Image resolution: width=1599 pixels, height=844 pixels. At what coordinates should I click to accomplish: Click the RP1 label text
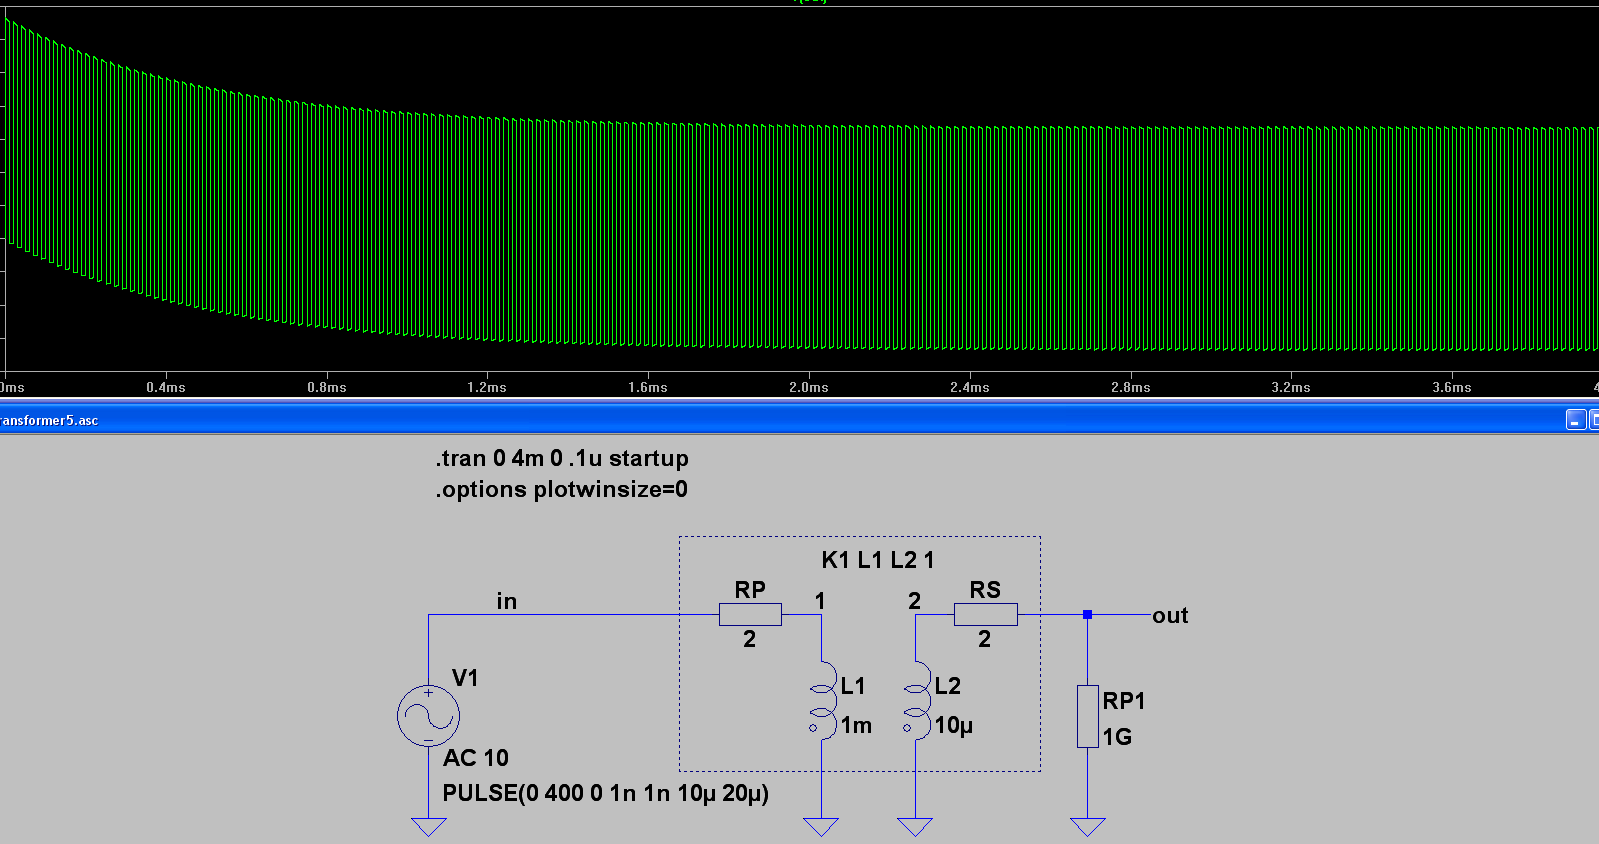[x=1124, y=701]
